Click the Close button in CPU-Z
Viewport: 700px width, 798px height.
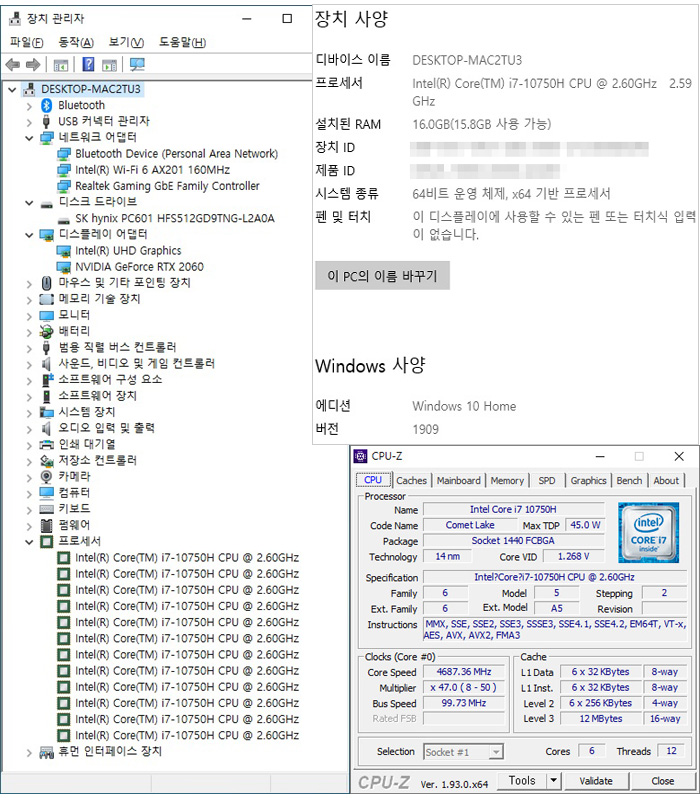(662, 781)
